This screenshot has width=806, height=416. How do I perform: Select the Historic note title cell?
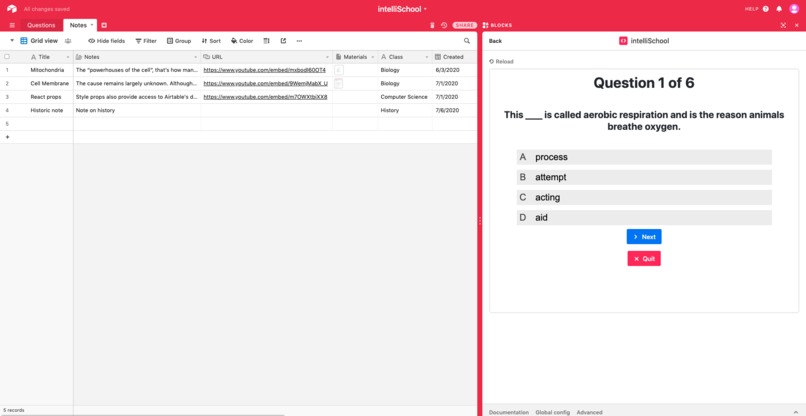[46, 110]
